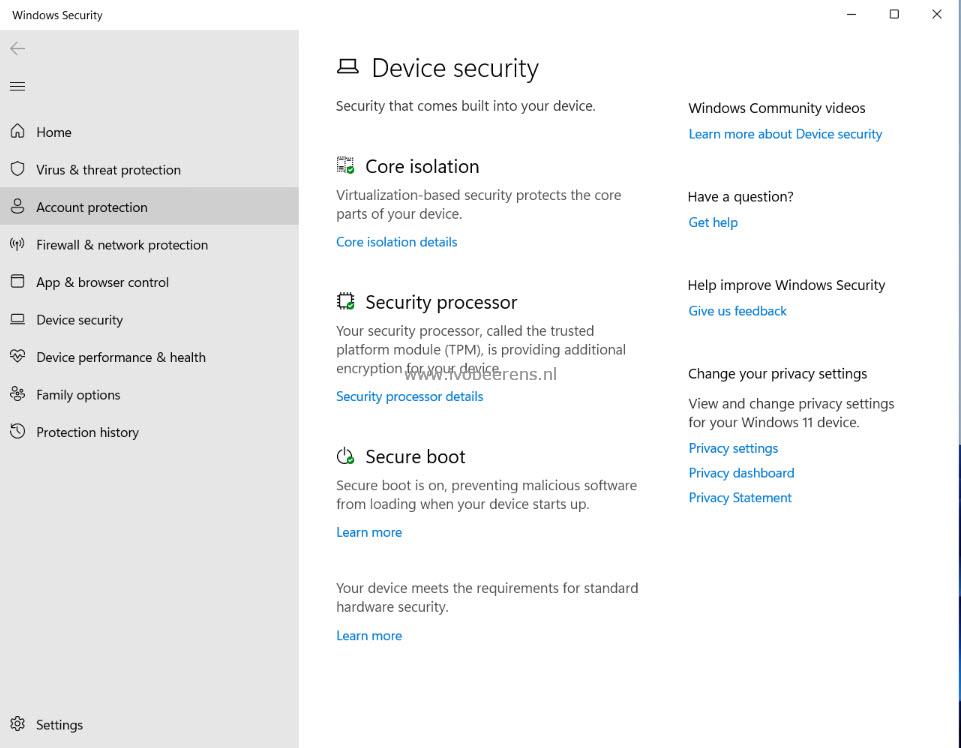Click the laptop icon in Device security heading
This screenshot has height=748, width=961.
pyautogui.click(x=348, y=66)
